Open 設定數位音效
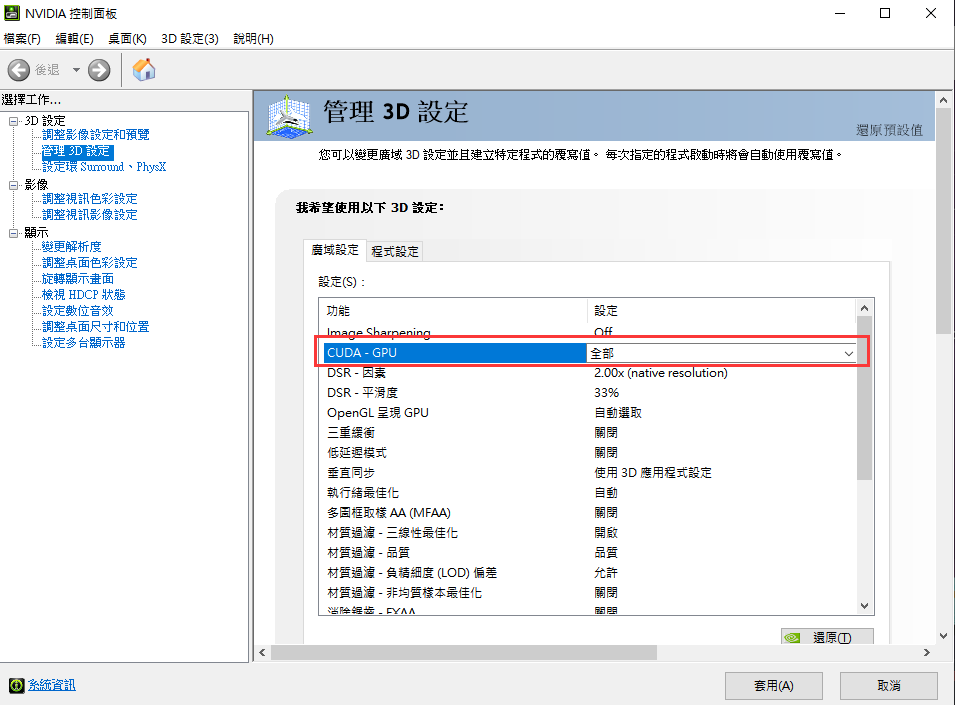This screenshot has height=705, width=955. [x=77, y=311]
